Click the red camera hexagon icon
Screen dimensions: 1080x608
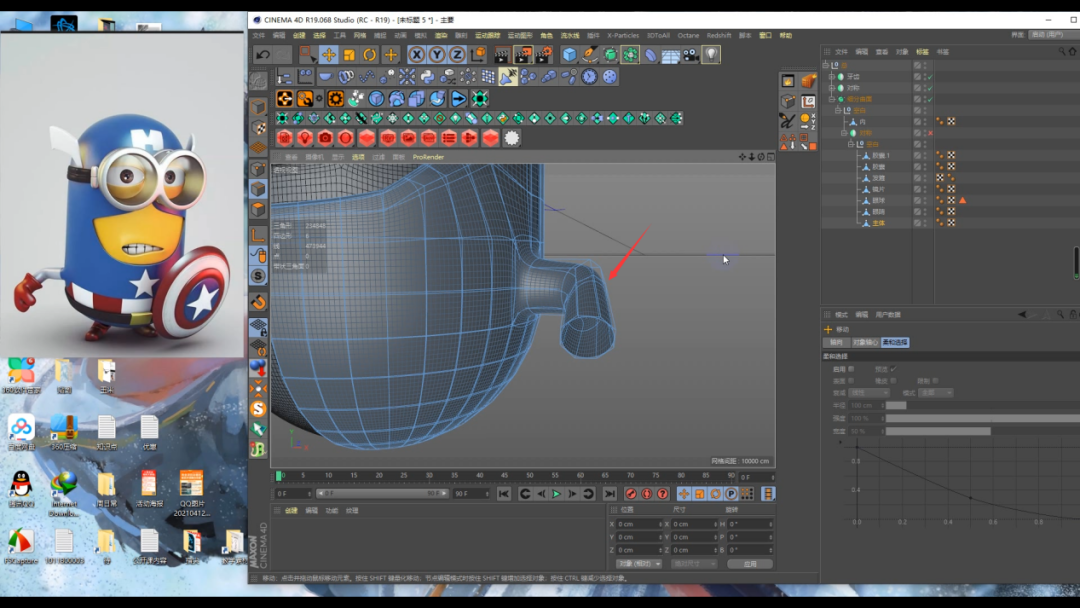325,138
